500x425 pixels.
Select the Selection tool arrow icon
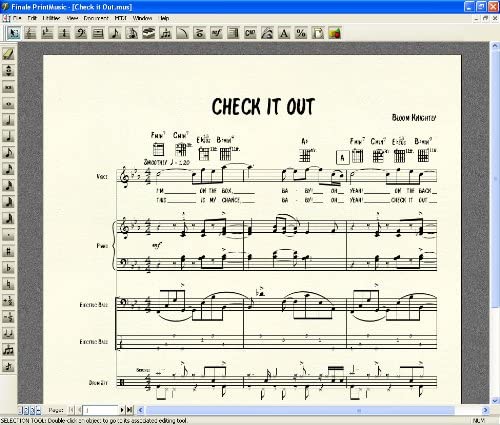point(13,33)
